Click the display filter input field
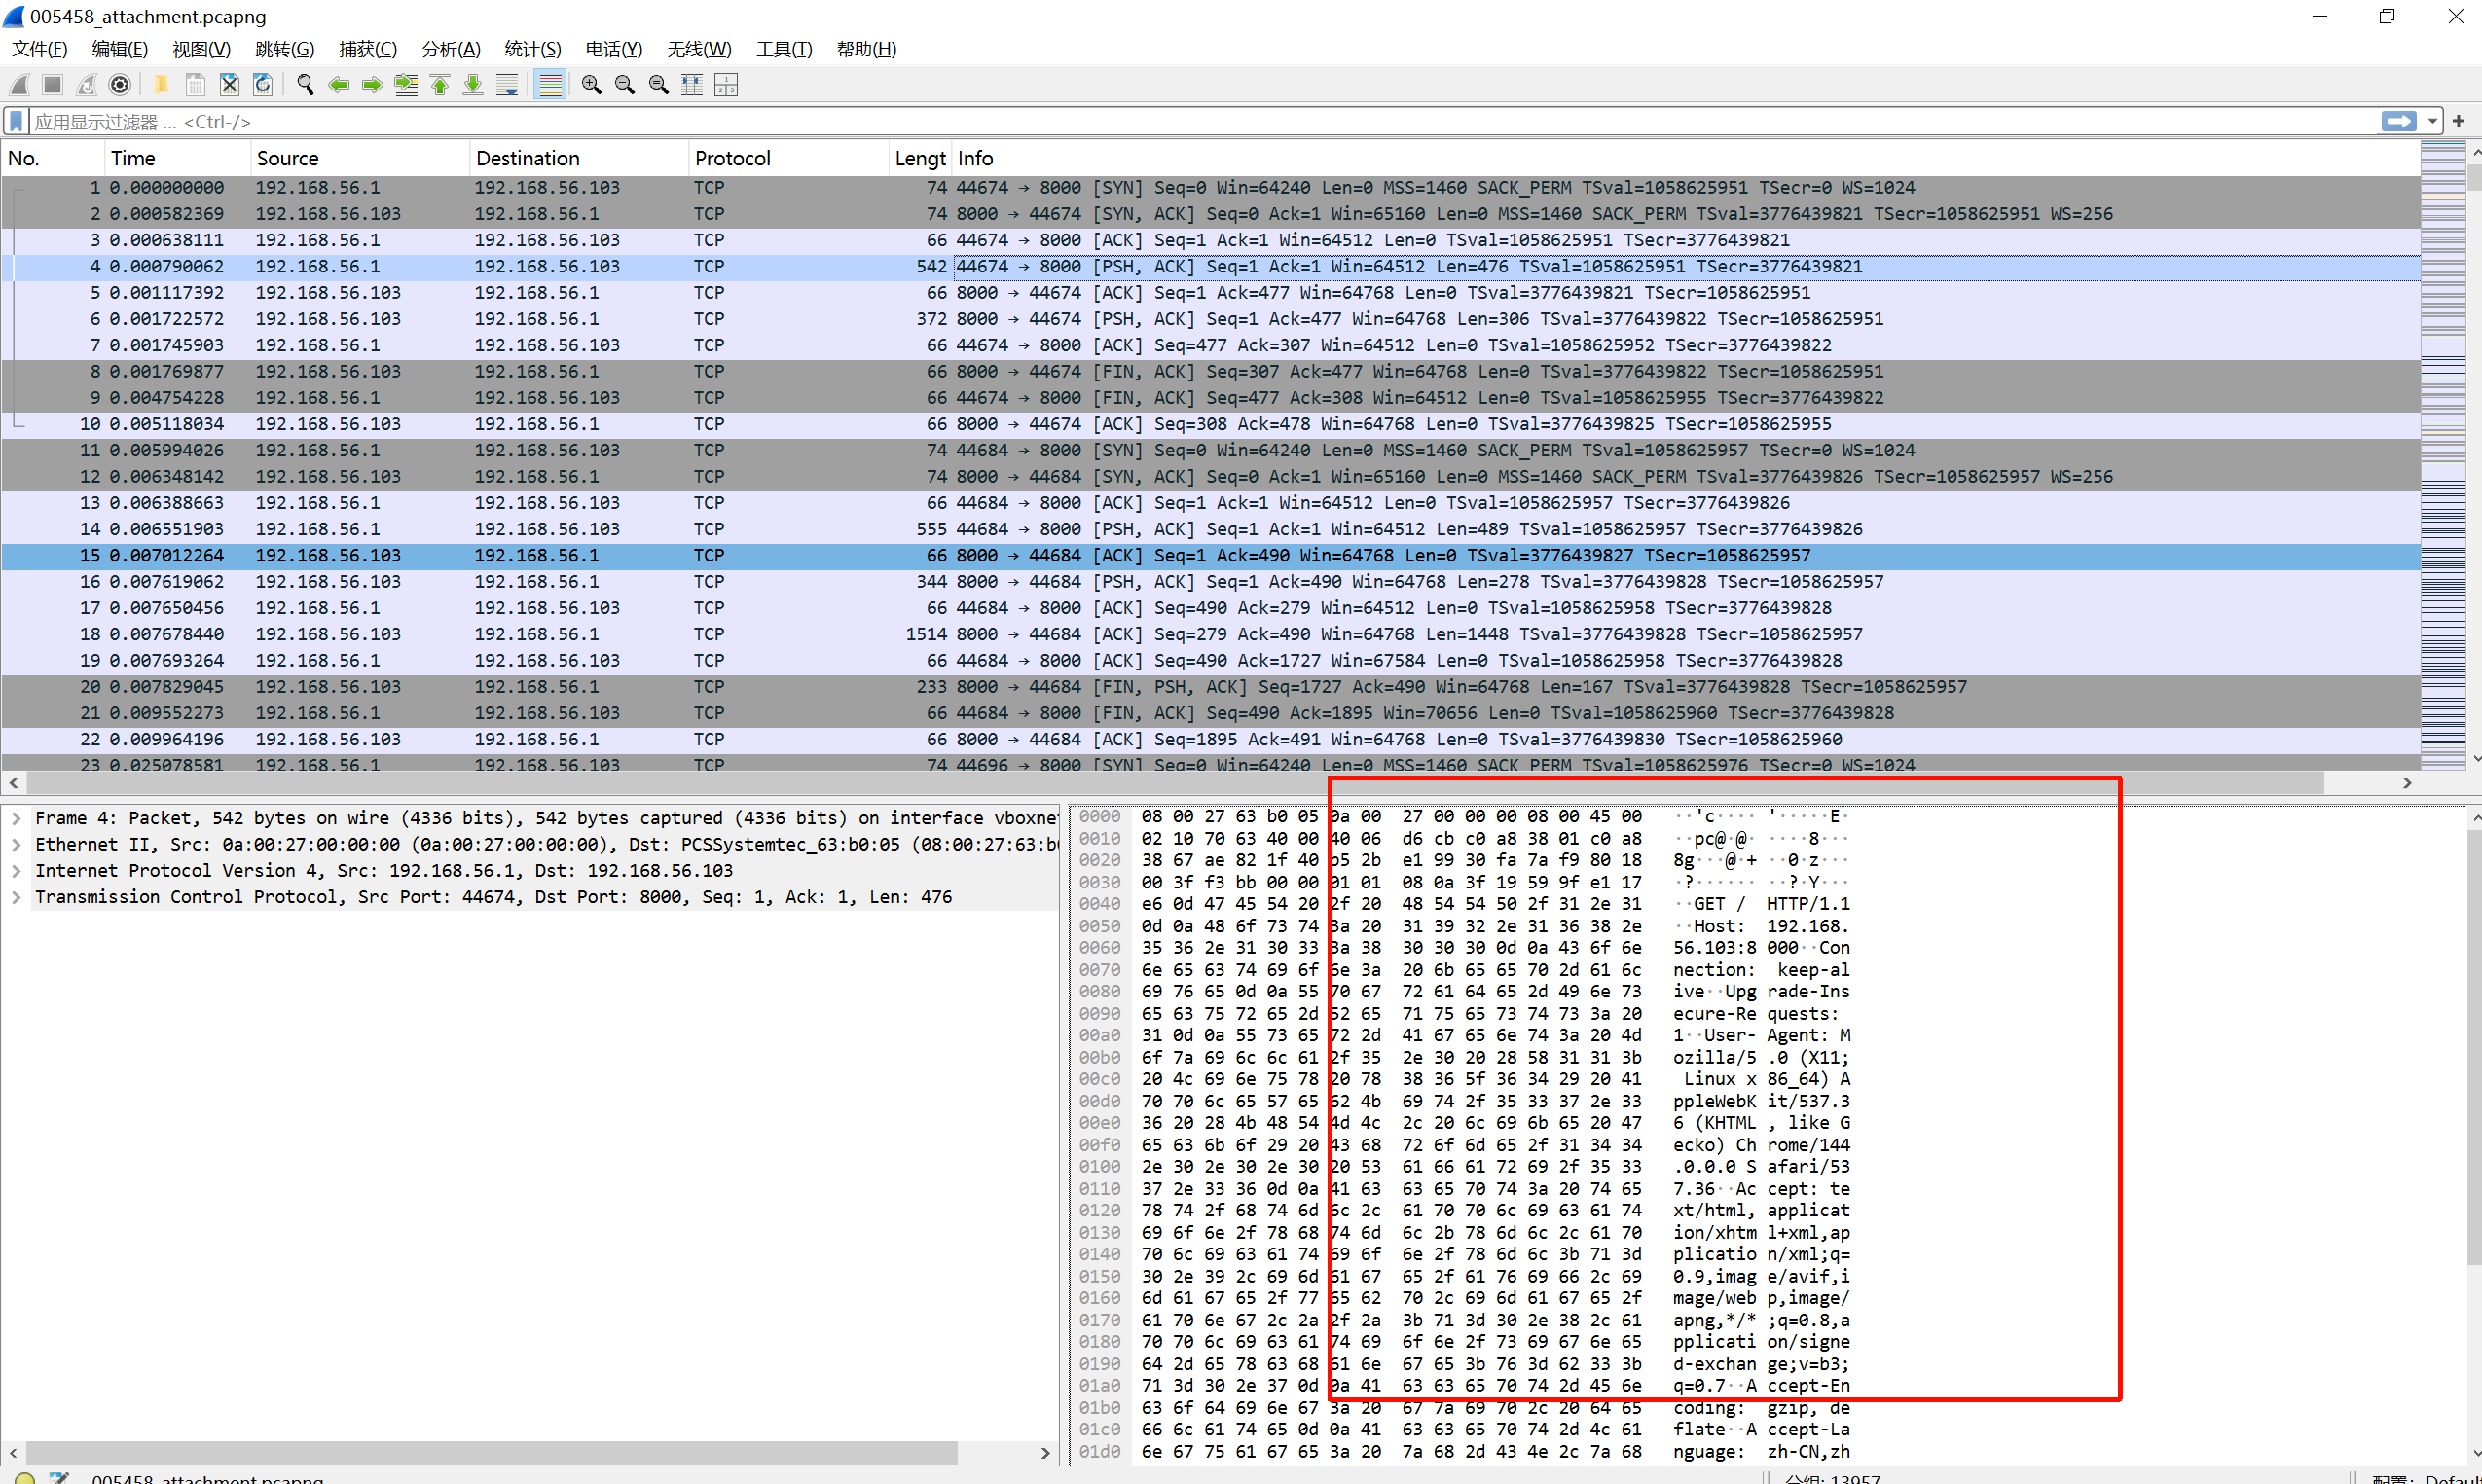 (x=1200, y=121)
